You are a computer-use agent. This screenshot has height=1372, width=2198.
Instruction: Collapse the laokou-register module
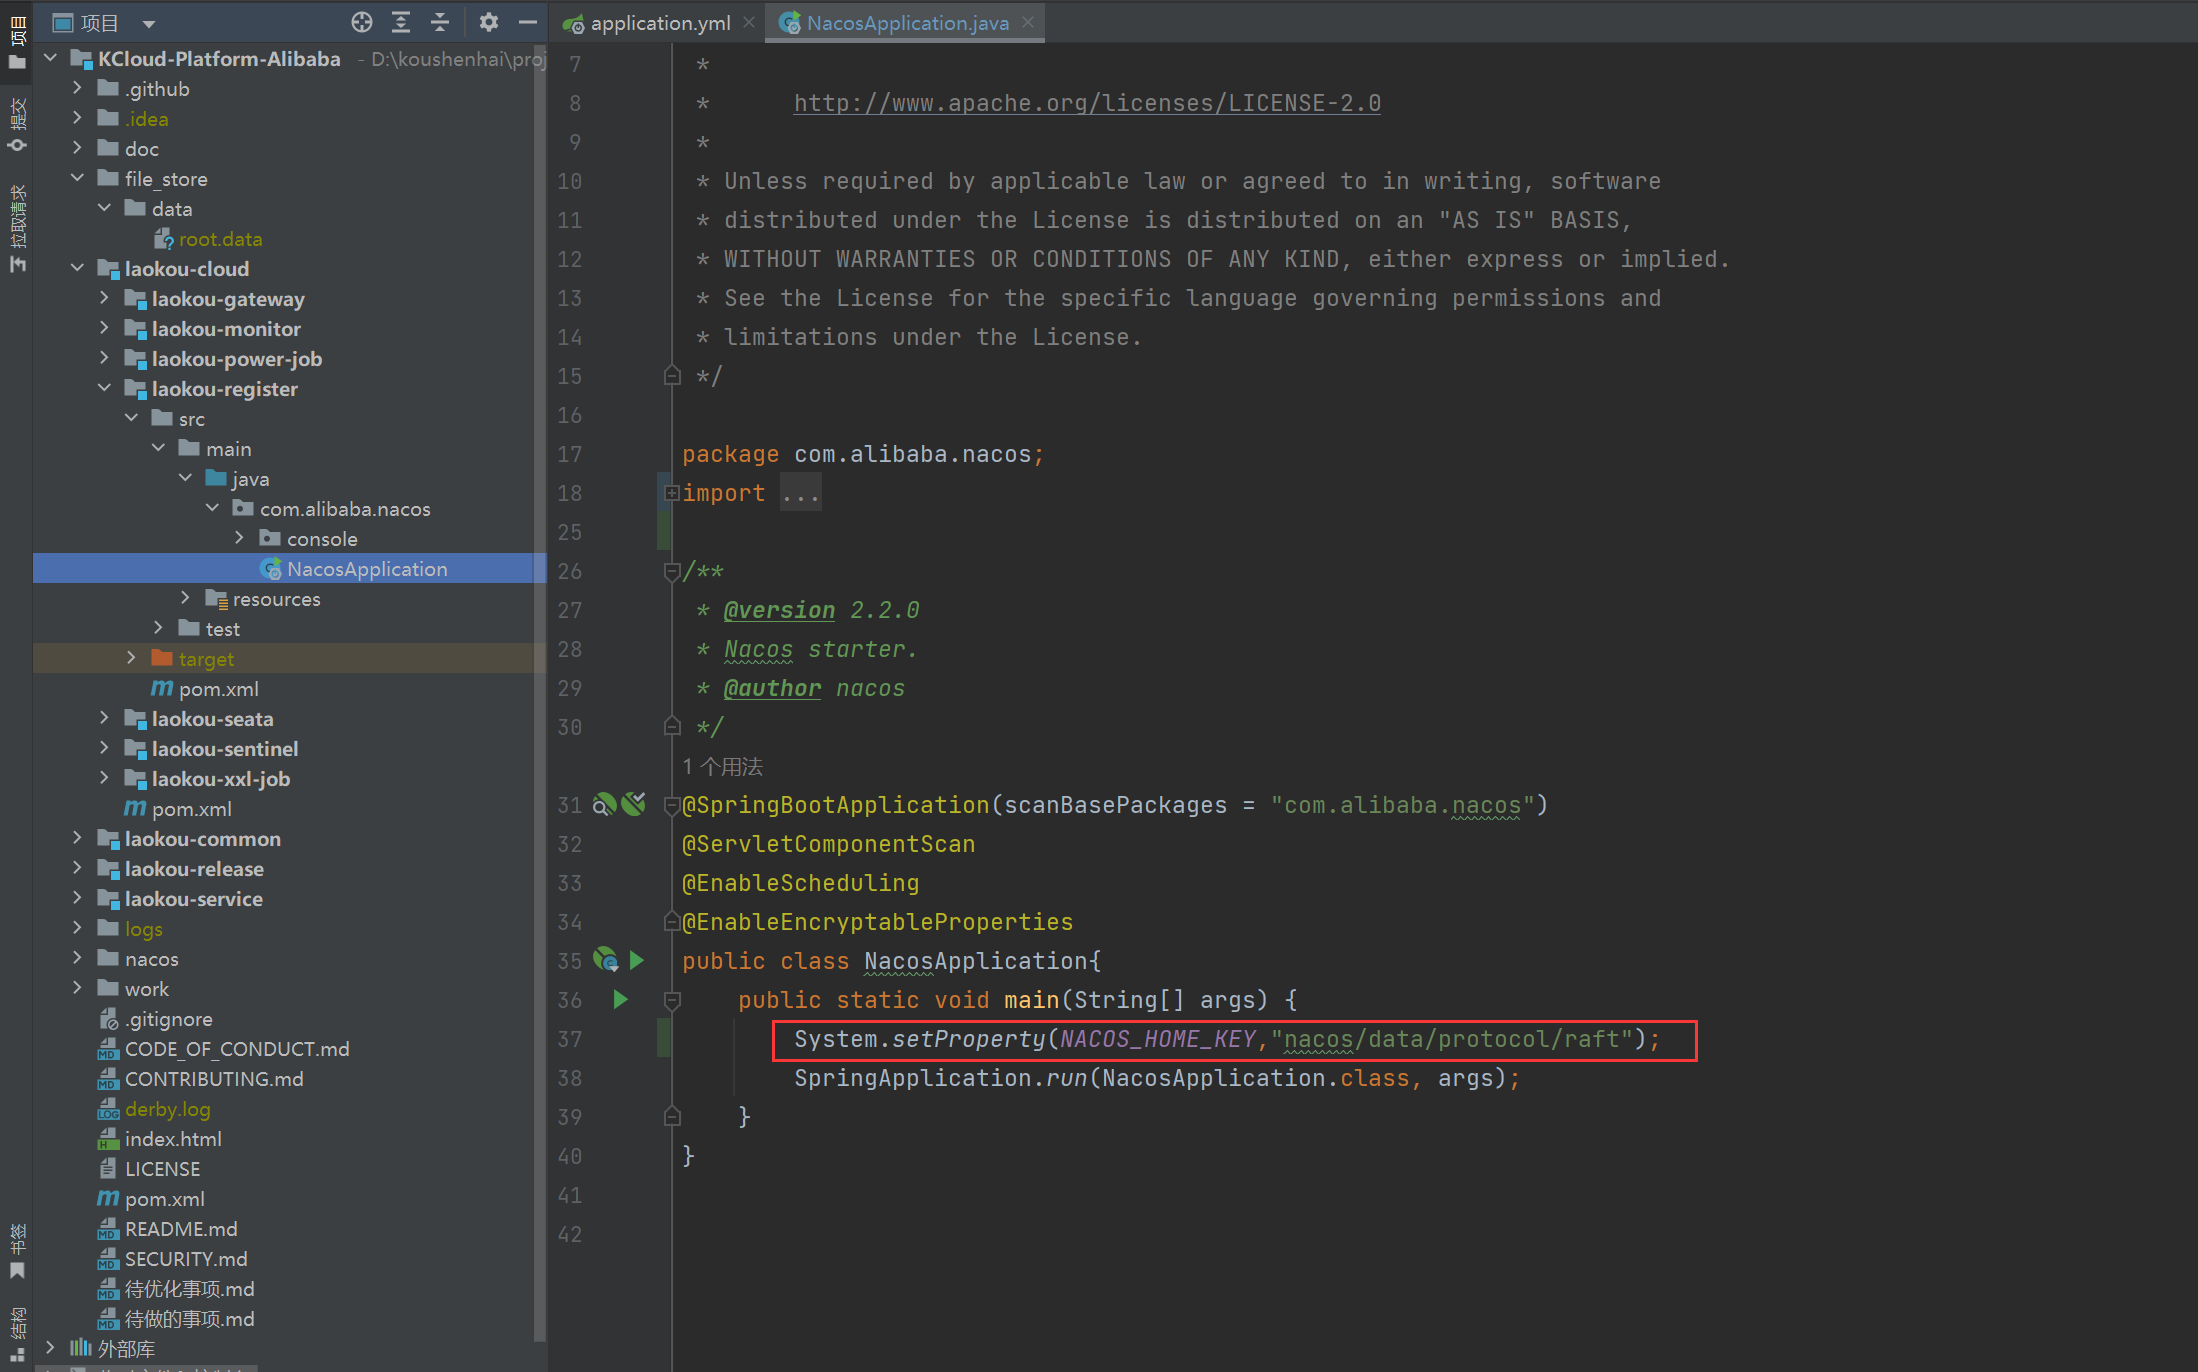click(x=105, y=388)
